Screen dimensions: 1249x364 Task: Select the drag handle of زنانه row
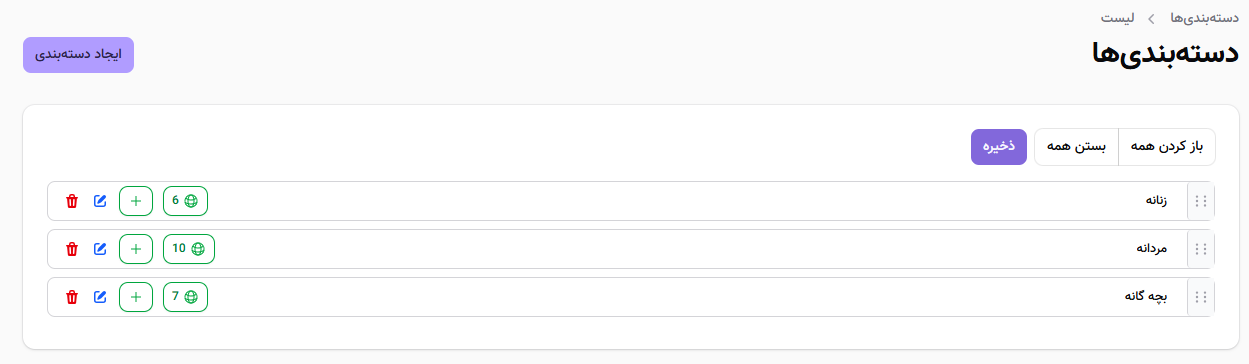1201,201
